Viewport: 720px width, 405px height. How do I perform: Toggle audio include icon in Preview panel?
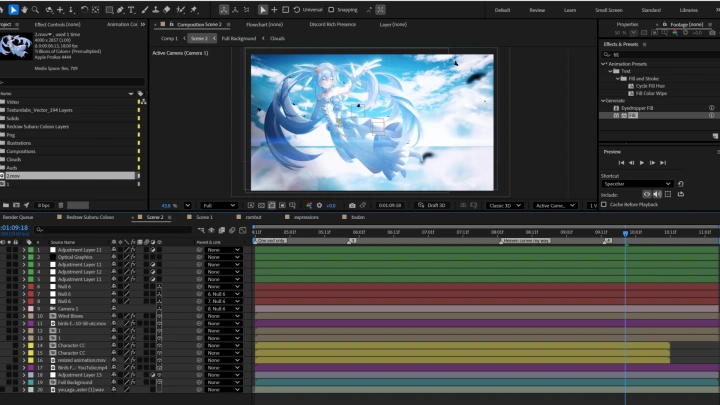coord(657,194)
